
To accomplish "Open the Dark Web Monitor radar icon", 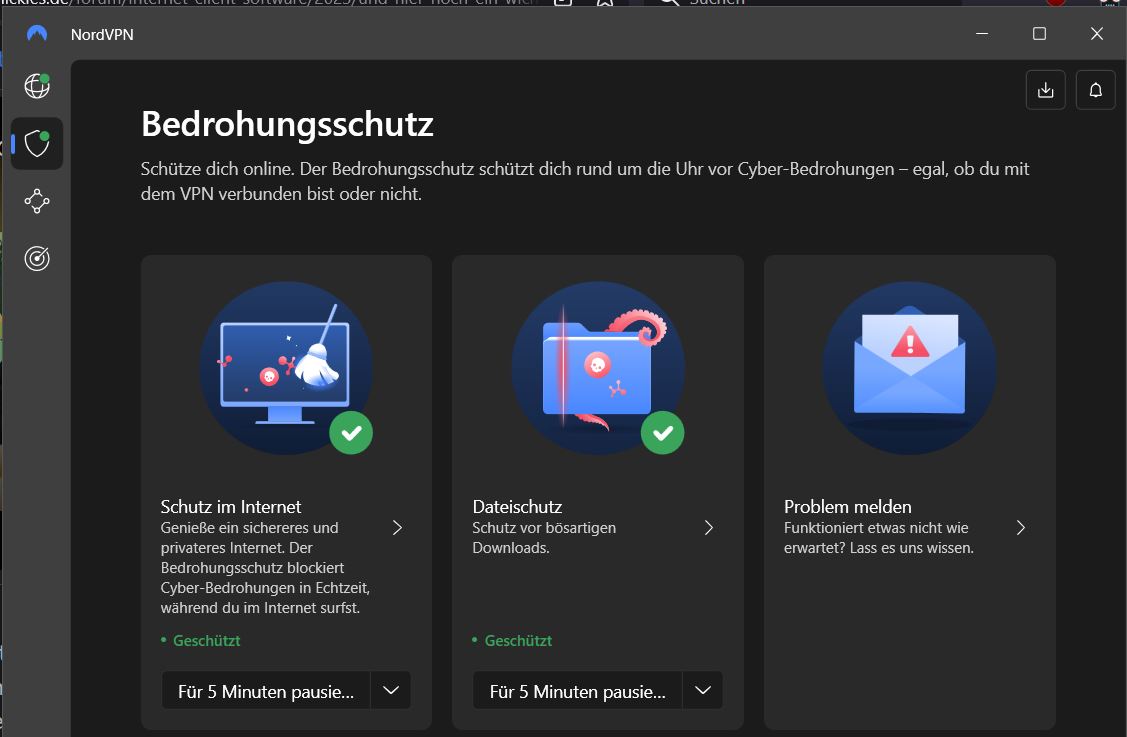I will [x=37, y=259].
